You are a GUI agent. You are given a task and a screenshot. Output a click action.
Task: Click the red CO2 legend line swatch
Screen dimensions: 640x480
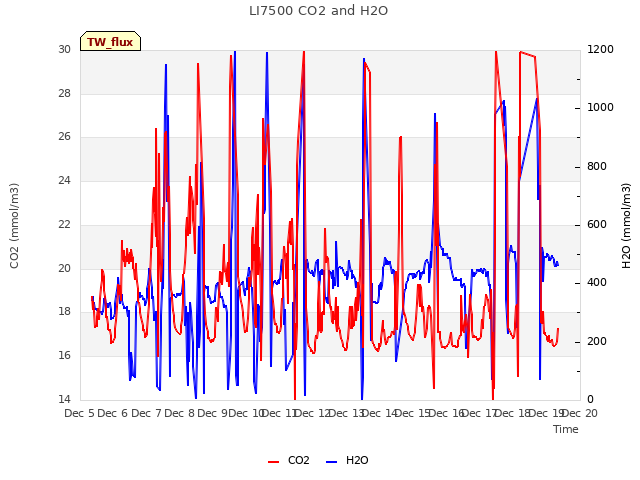pyautogui.click(x=273, y=462)
